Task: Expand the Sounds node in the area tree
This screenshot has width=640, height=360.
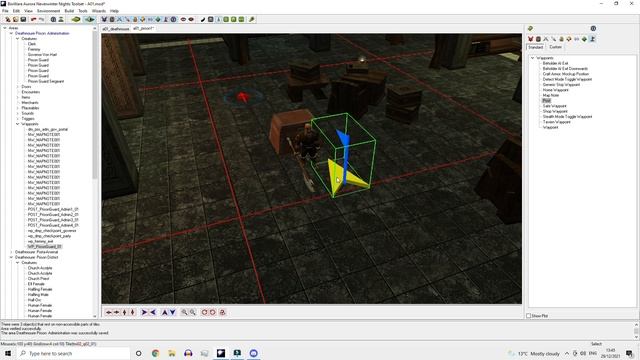Action: point(18,113)
